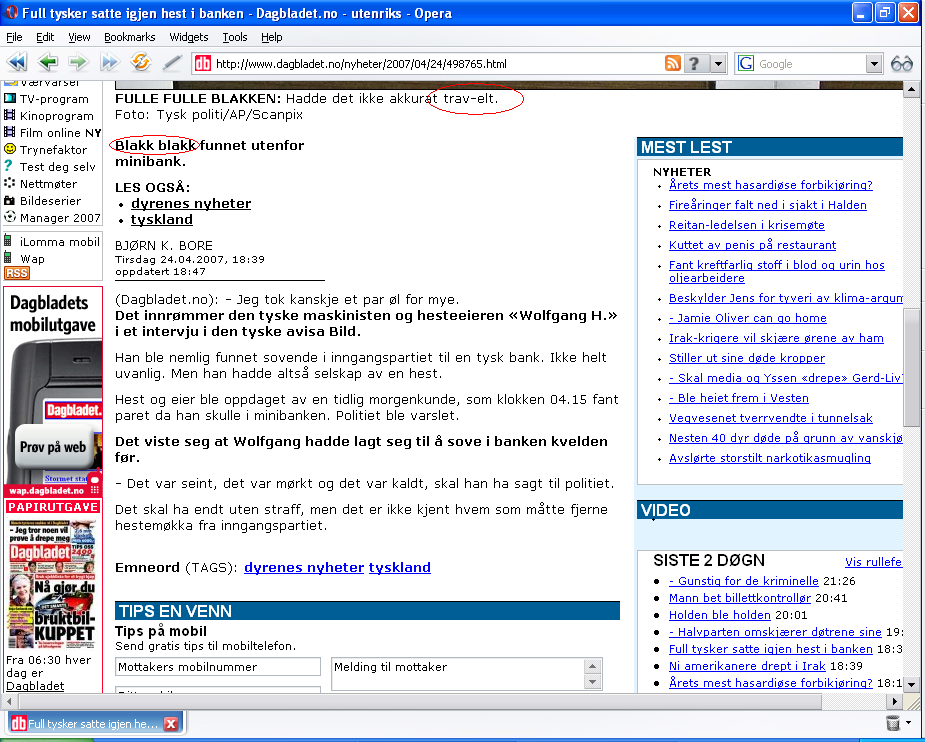Click the Nettmøter sidebar icon
Viewport: 925px width, 742px height.
click(9, 183)
